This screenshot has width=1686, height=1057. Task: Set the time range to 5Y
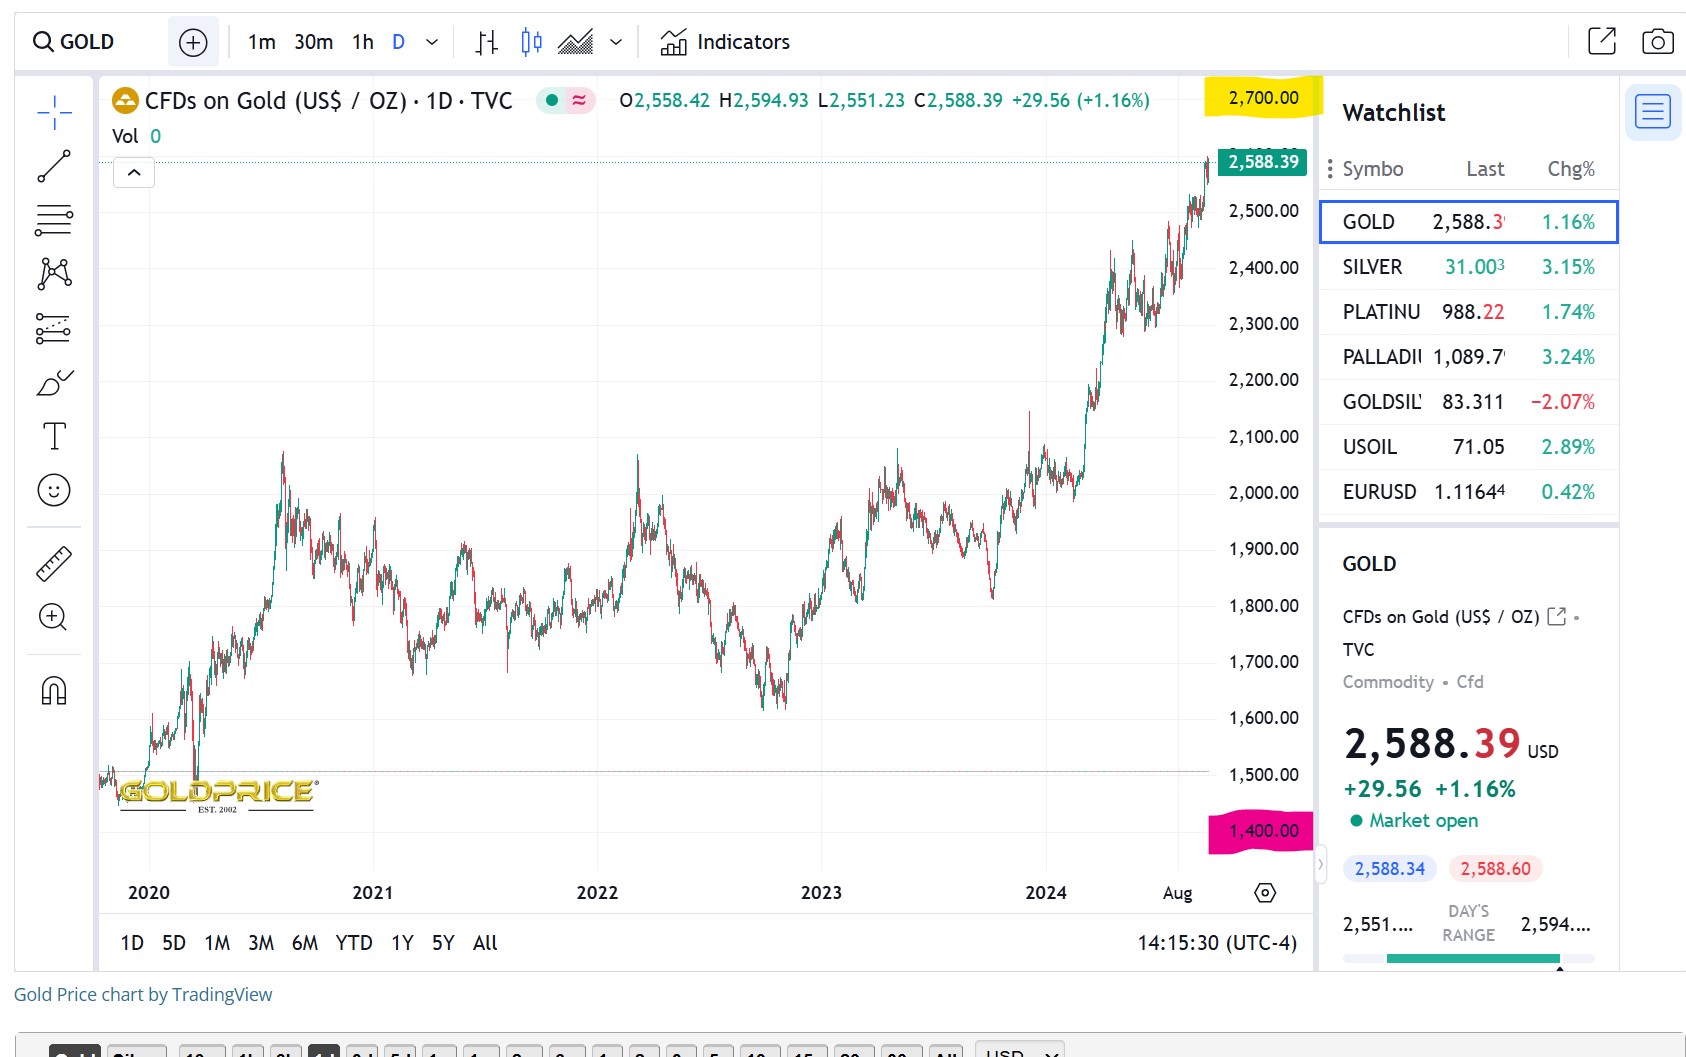[443, 943]
